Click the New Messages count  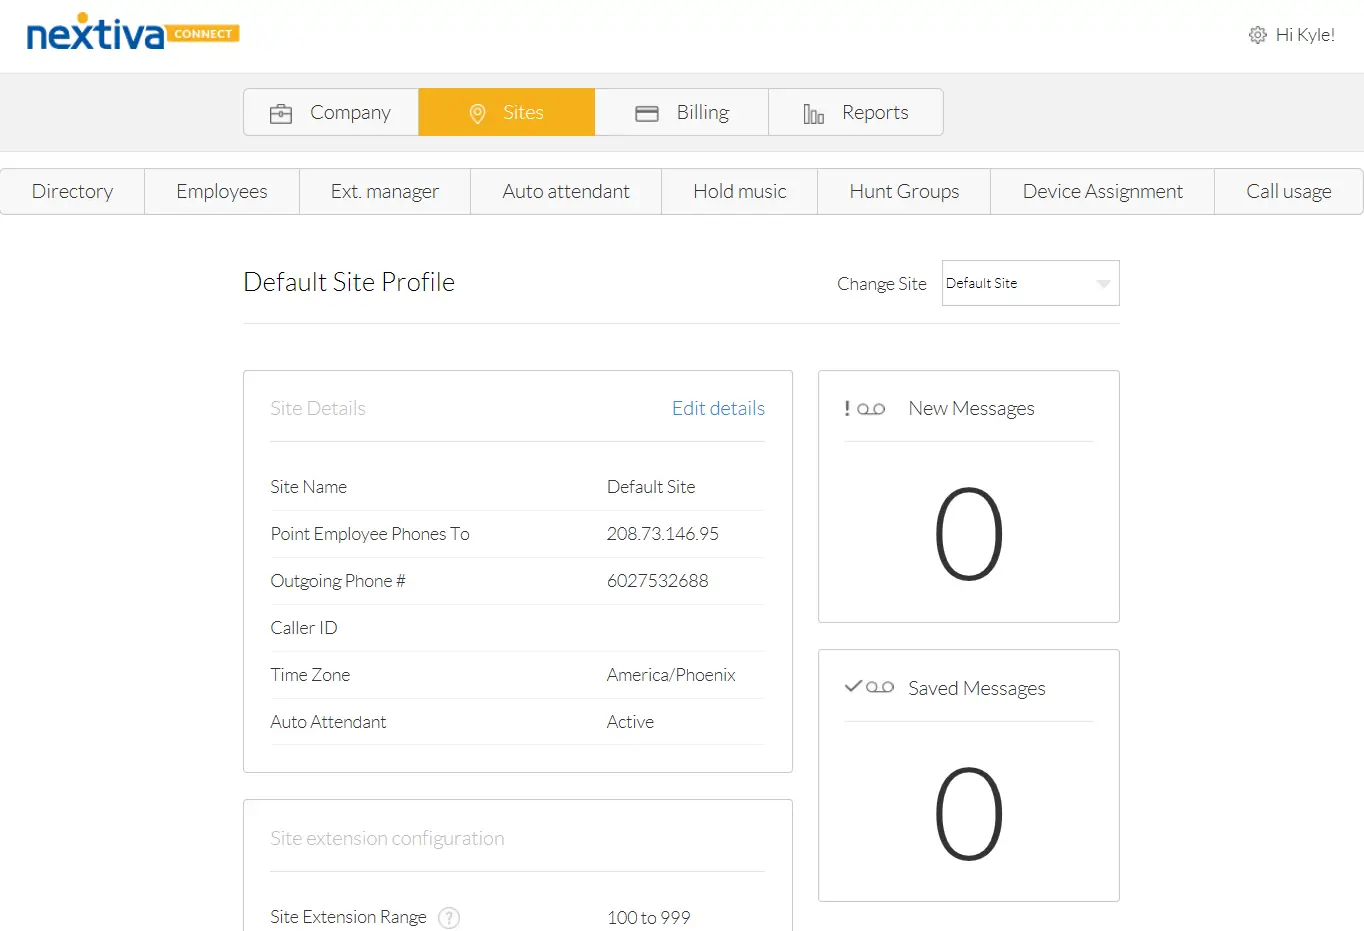point(968,533)
